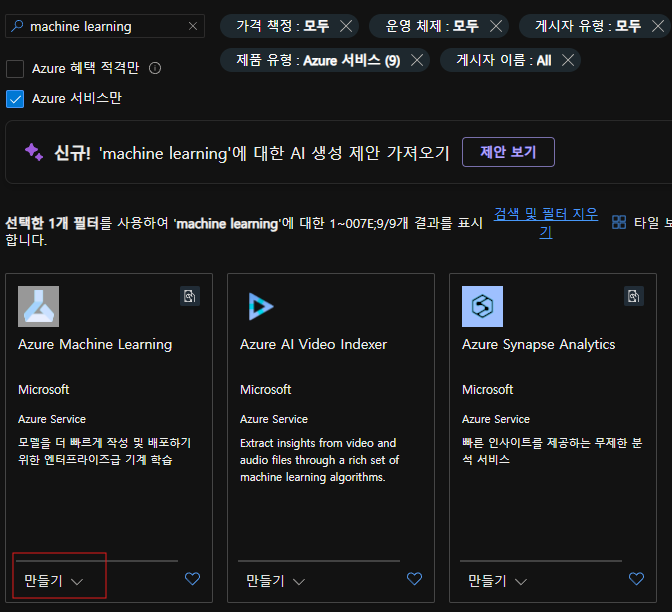The height and width of the screenshot is (612, 672).
Task: Open the 게시자 유형 filter options
Action: 588,26
